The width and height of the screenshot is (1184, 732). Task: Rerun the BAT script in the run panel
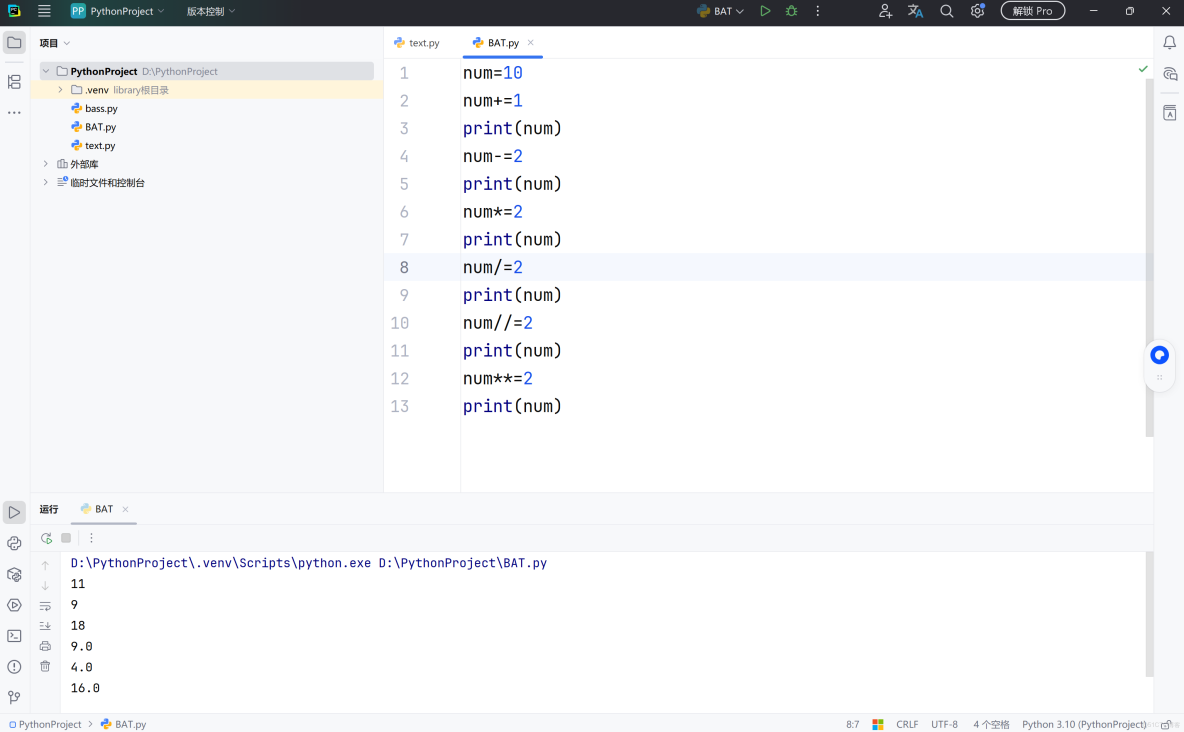pyautogui.click(x=46, y=537)
